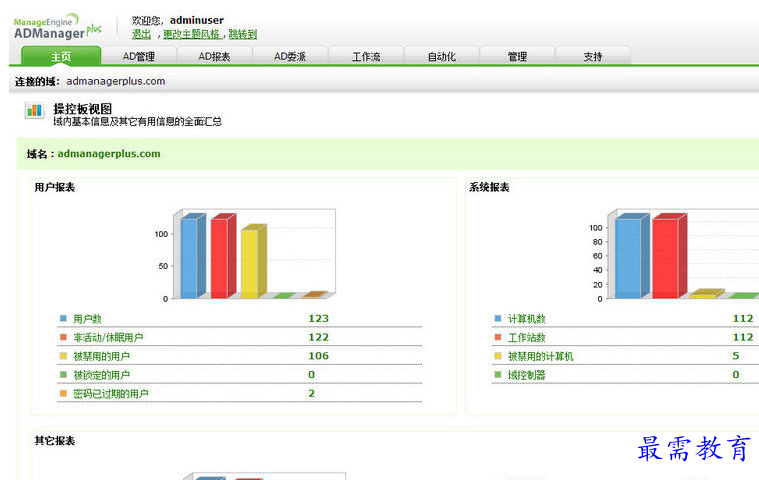This screenshot has height=480, width=759.
Task: Click the blue legend swatch beside 用户数
Action: 63,318
